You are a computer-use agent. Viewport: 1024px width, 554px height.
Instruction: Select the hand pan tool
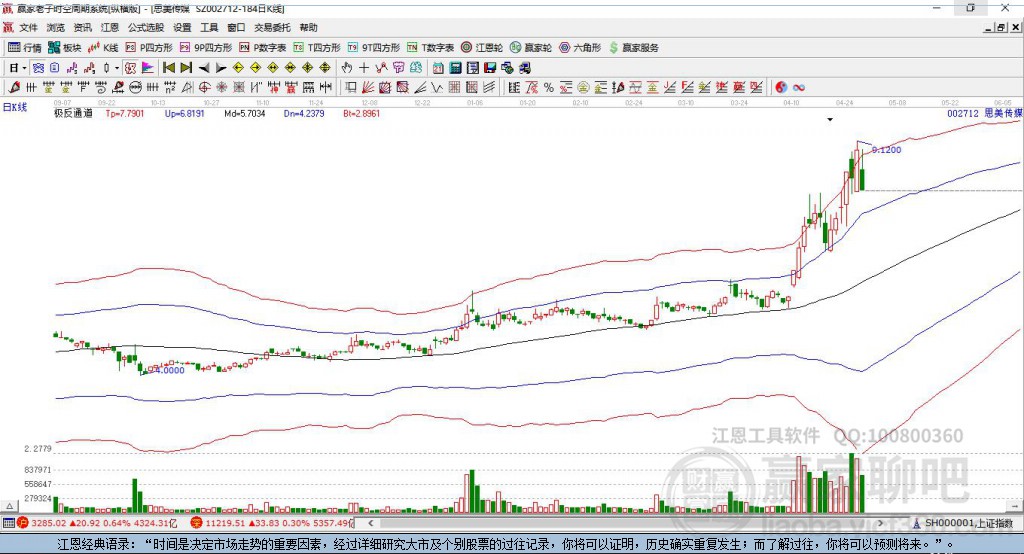click(347, 68)
